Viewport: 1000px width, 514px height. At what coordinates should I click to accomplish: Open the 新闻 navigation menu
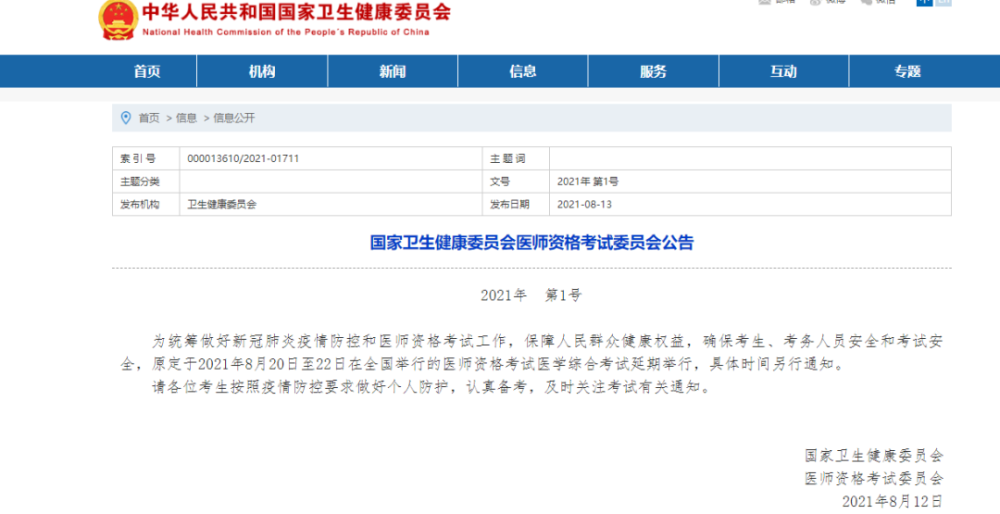[x=393, y=71]
